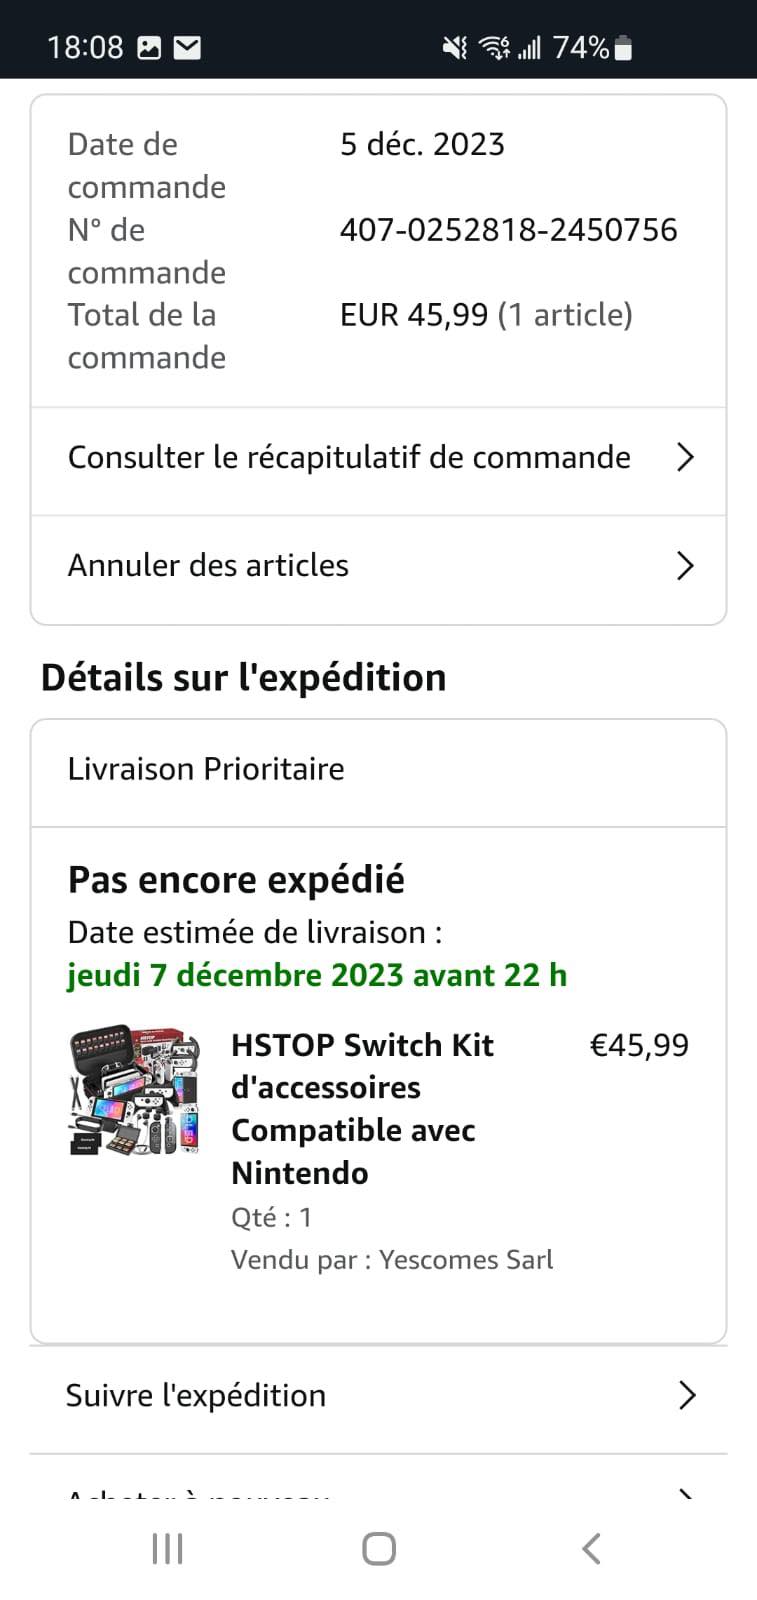The height and width of the screenshot is (1600, 757).
Task: Tap chevron next to Suivre l'expédition
Action: tap(686, 1395)
